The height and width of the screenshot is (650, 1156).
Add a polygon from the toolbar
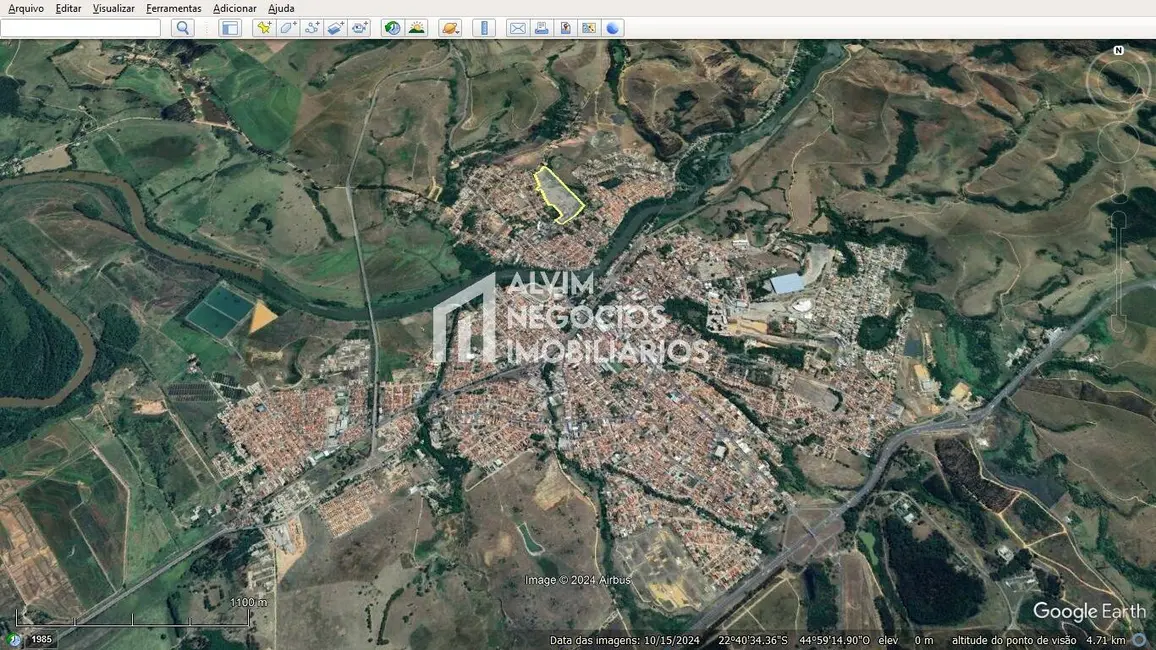tap(288, 28)
